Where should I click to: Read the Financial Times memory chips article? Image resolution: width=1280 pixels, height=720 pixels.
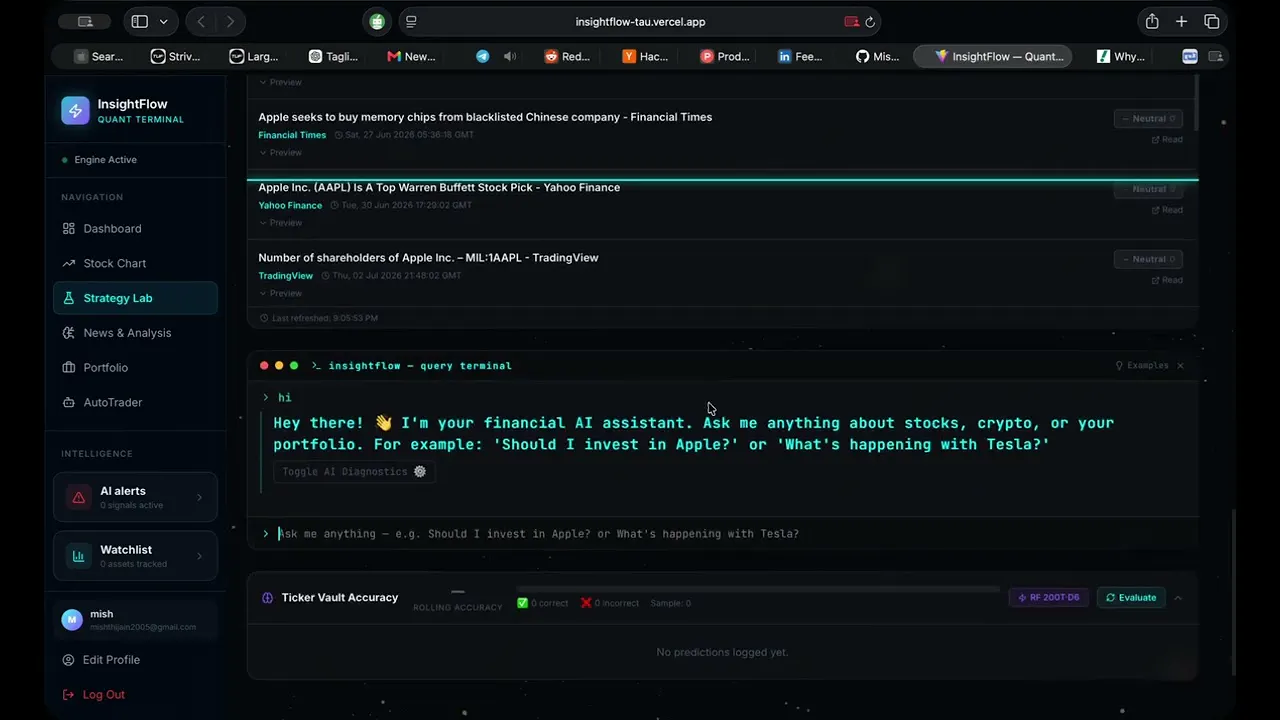(1167, 140)
